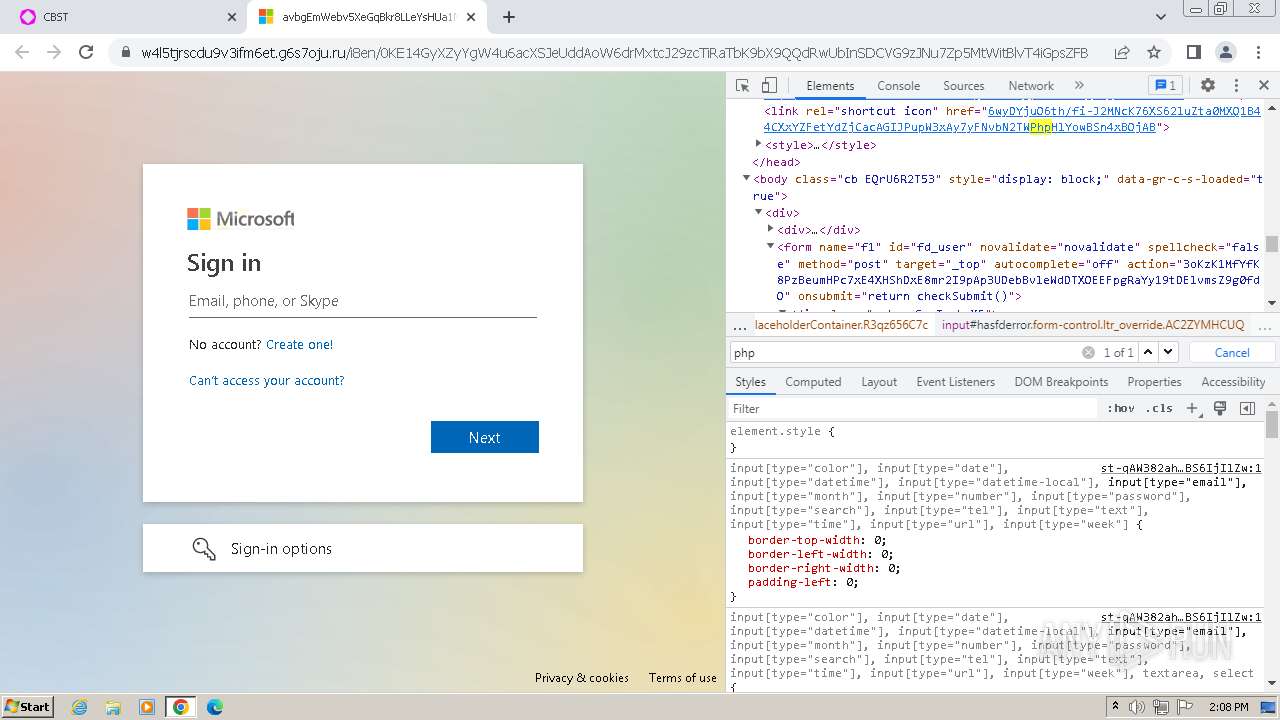Switch to the CBST tab
The height and width of the screenshot is (720, 1280).
[125, 17]
